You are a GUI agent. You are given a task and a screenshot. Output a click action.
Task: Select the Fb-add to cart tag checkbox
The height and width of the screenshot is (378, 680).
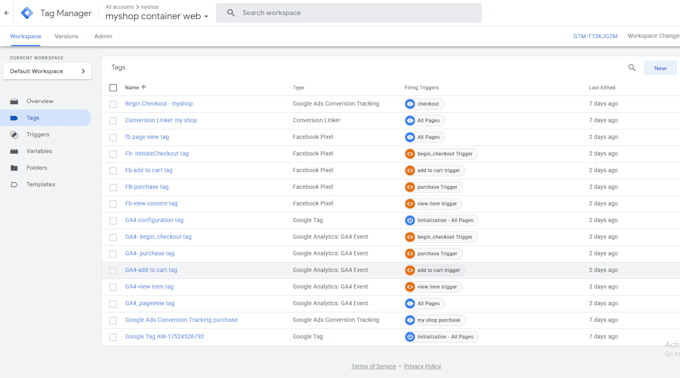(113, 171)
